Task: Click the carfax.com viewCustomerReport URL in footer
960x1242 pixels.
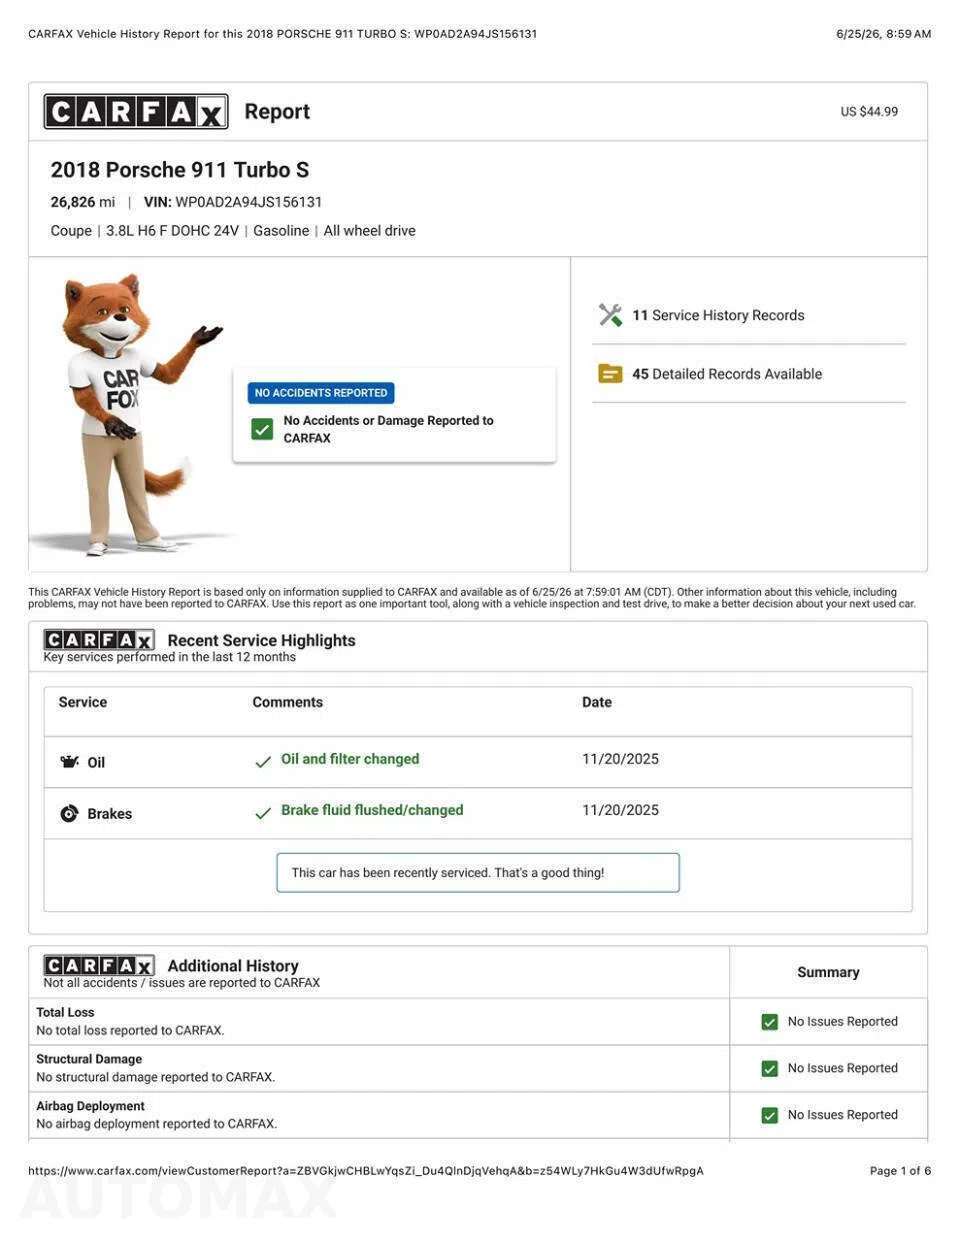Action: click(x=366, y=1171)
